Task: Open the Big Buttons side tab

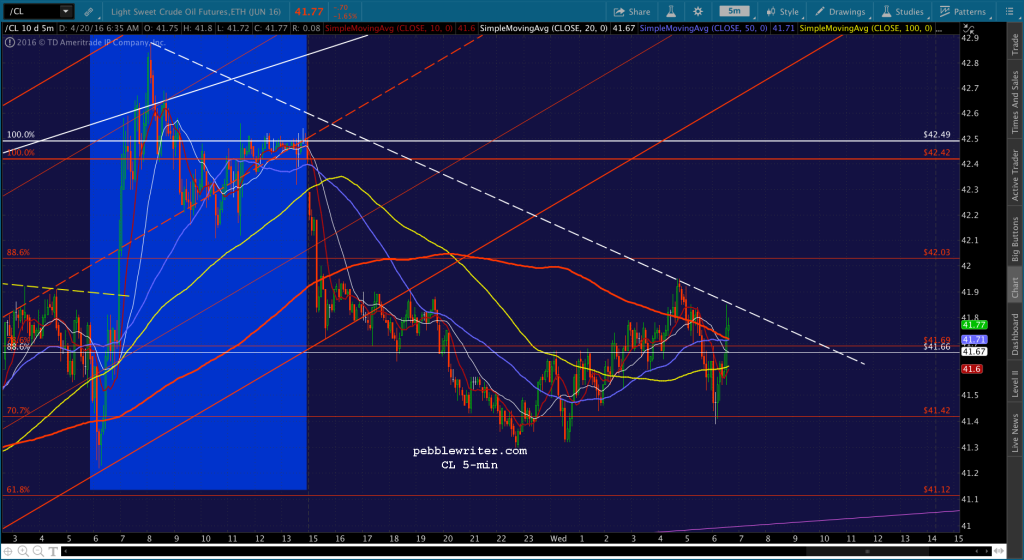Action: click(x=1015, y=240)
